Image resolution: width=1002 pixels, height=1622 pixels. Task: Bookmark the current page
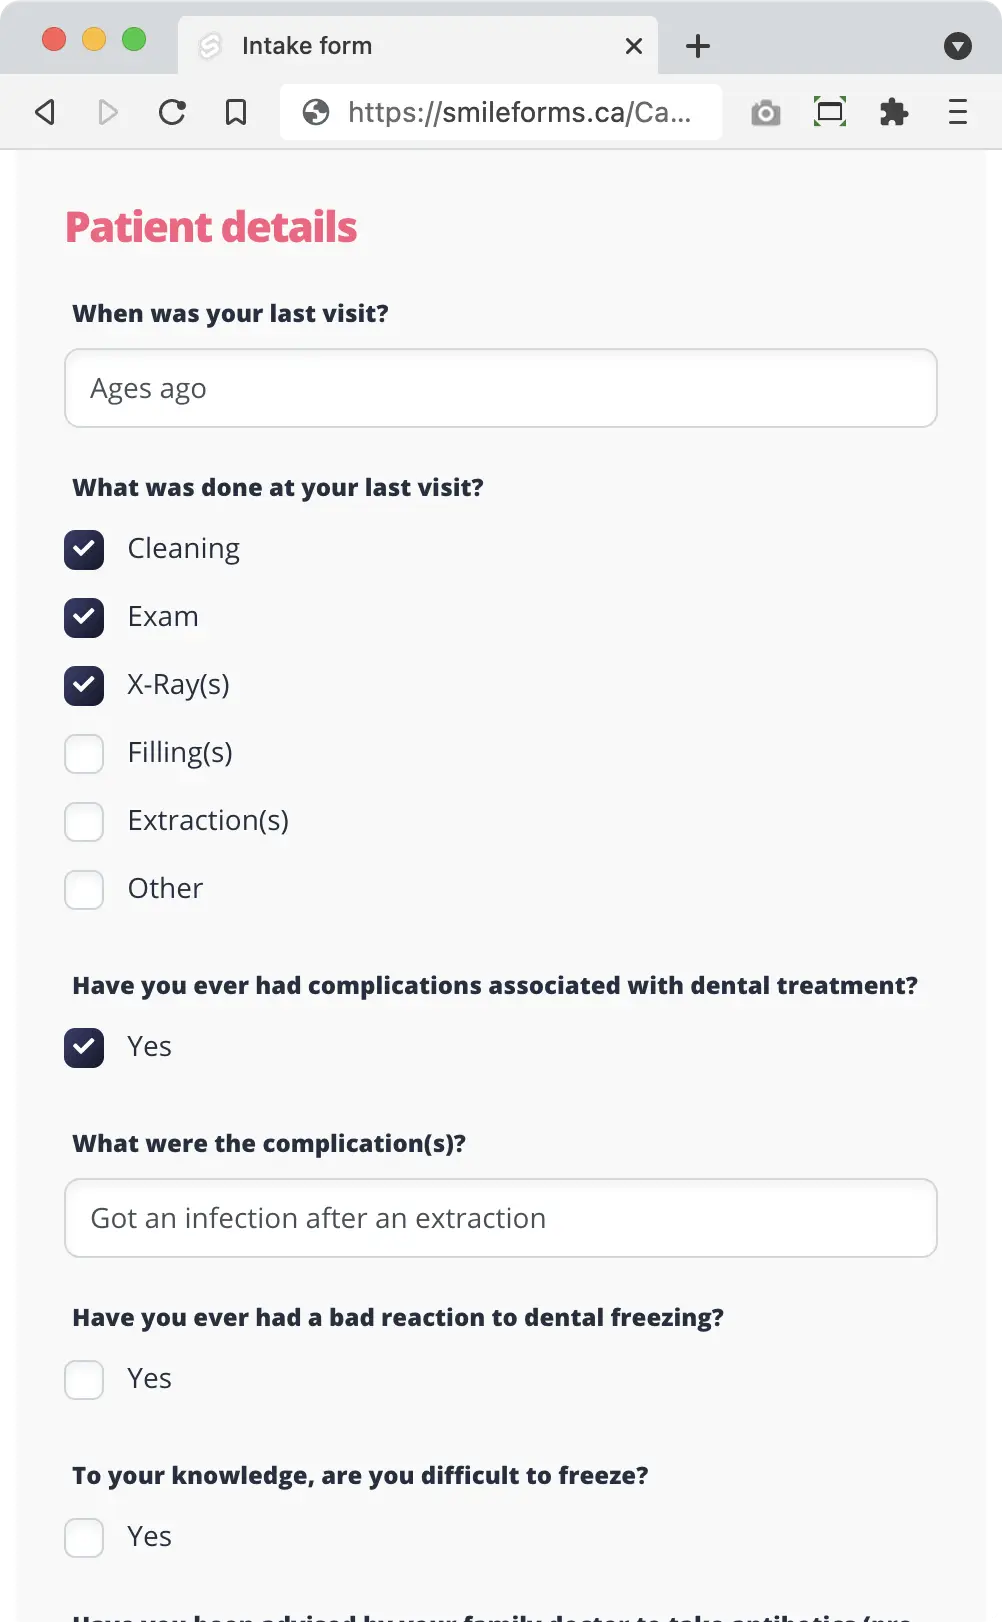235,112
